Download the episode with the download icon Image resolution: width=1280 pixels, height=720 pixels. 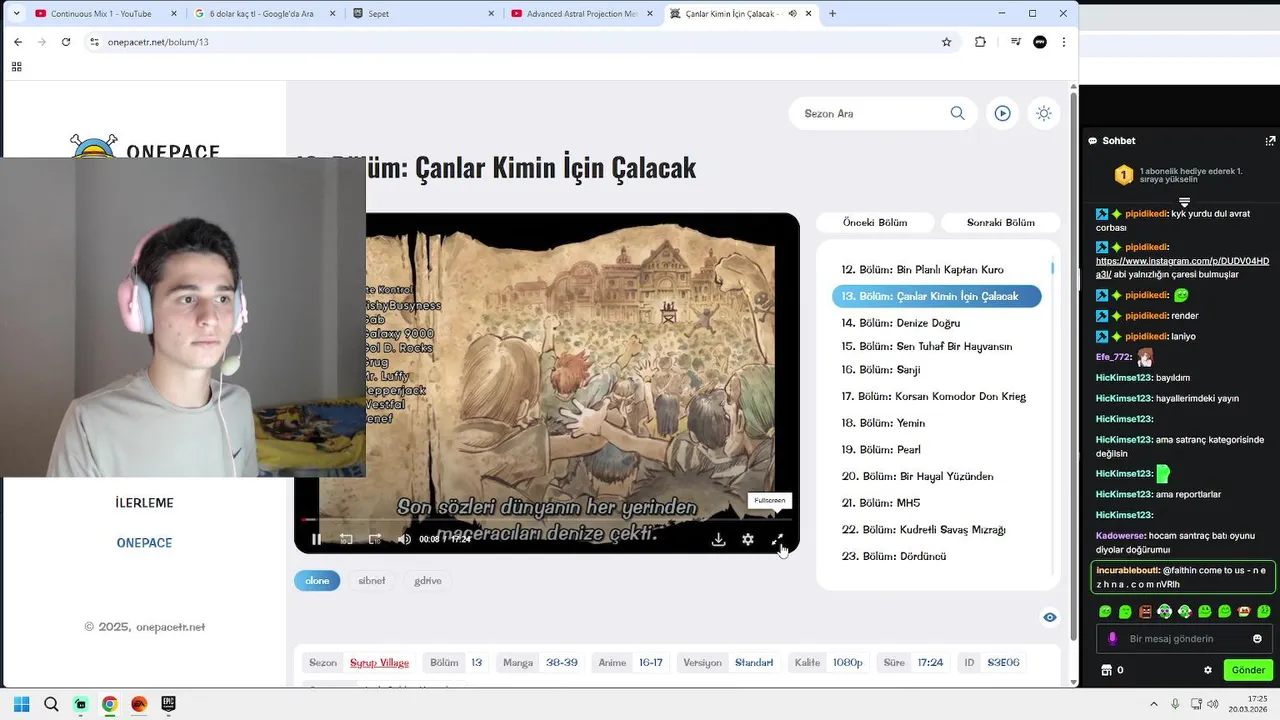click(x=718, y=539)
